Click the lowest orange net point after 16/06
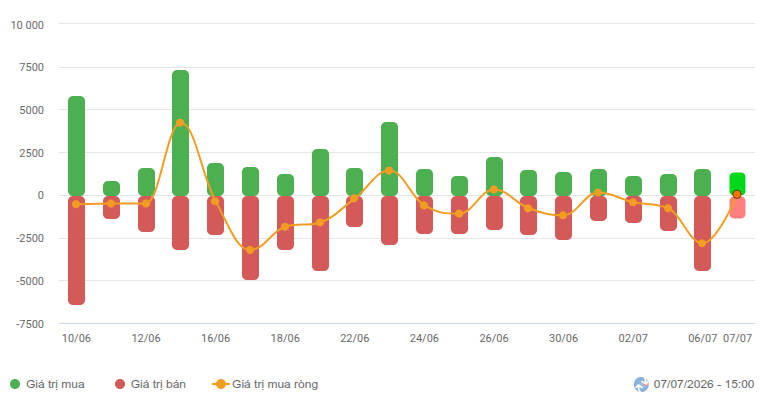This screenshot has height=397, width=766. [x=250, y=250]
